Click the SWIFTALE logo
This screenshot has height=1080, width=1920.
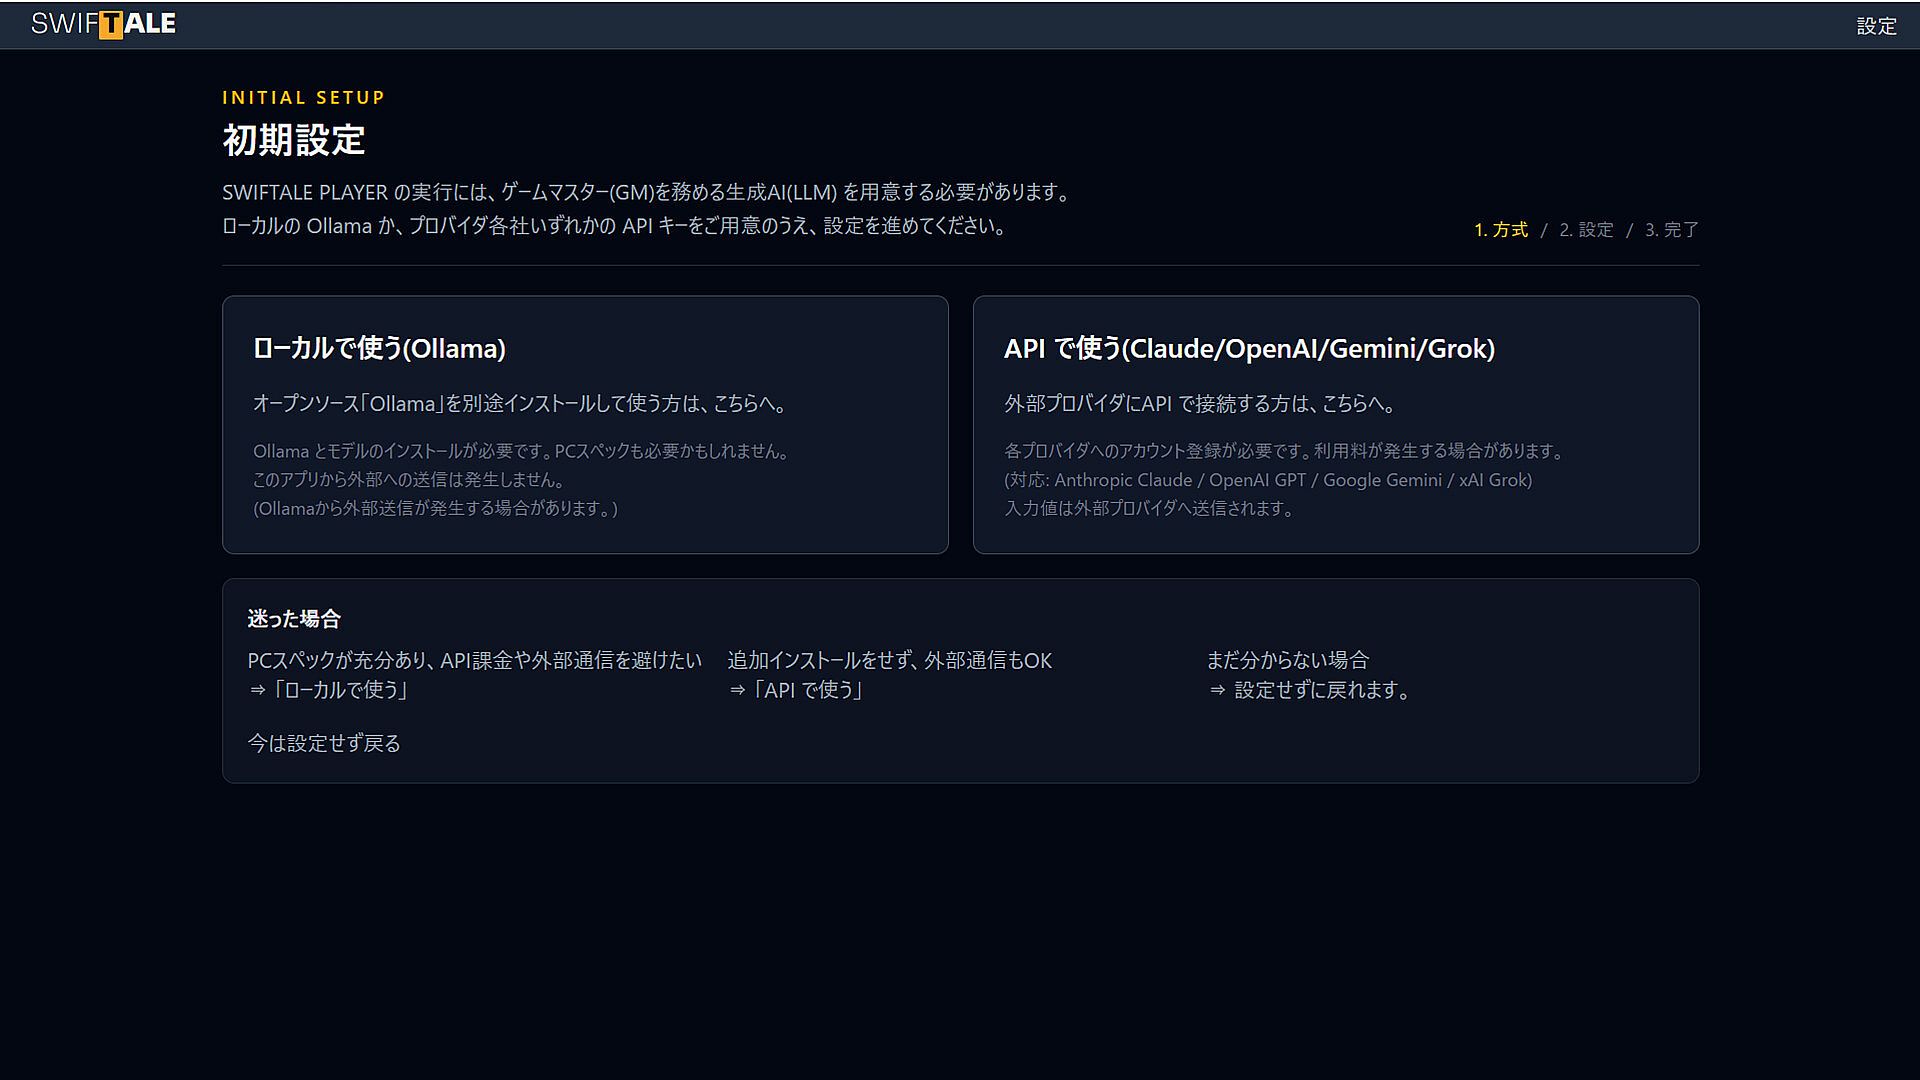103,24
